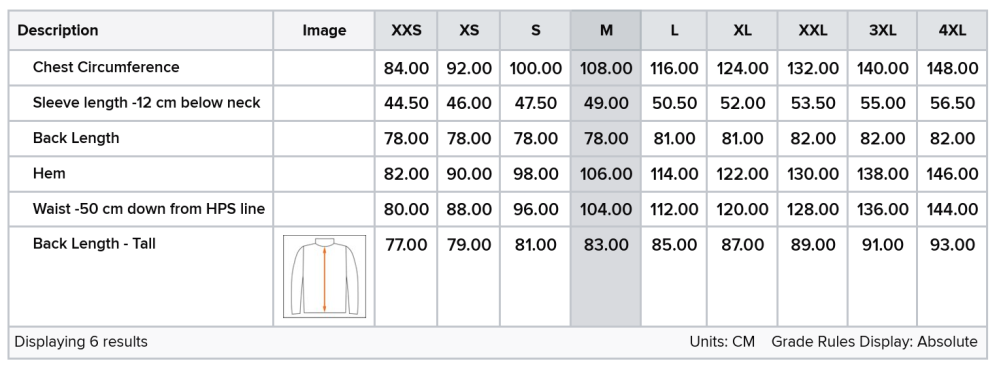Select Back Length - Tall XS value 79.00

469,245
